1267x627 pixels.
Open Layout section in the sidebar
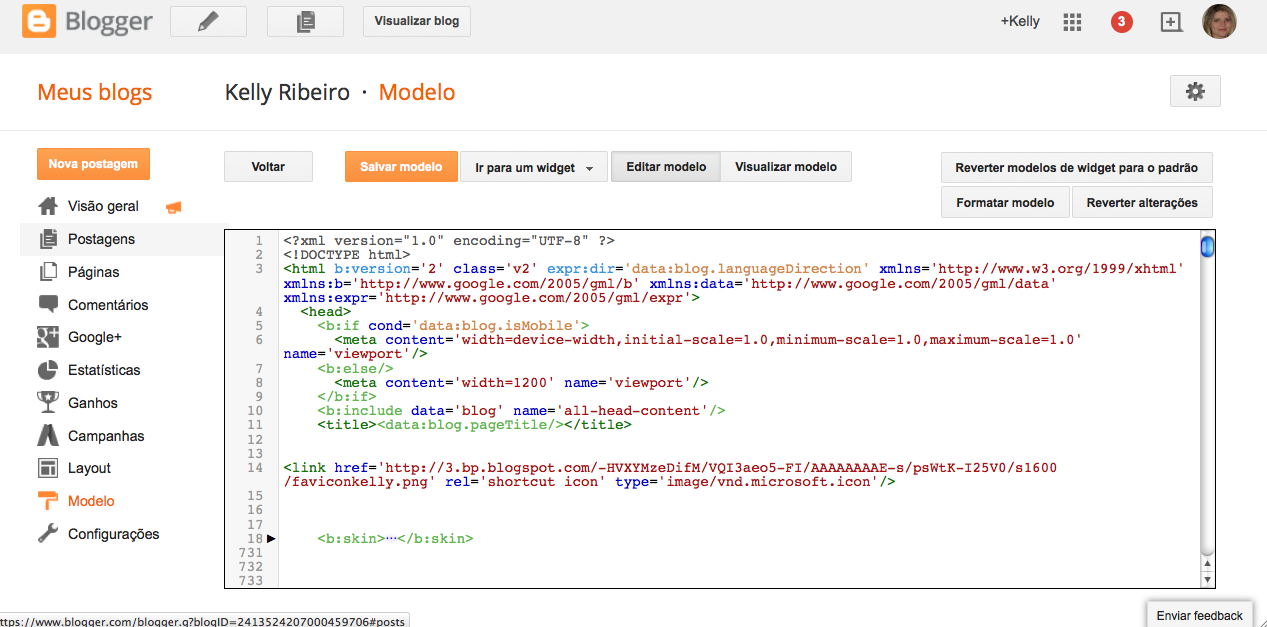[89, 468]
